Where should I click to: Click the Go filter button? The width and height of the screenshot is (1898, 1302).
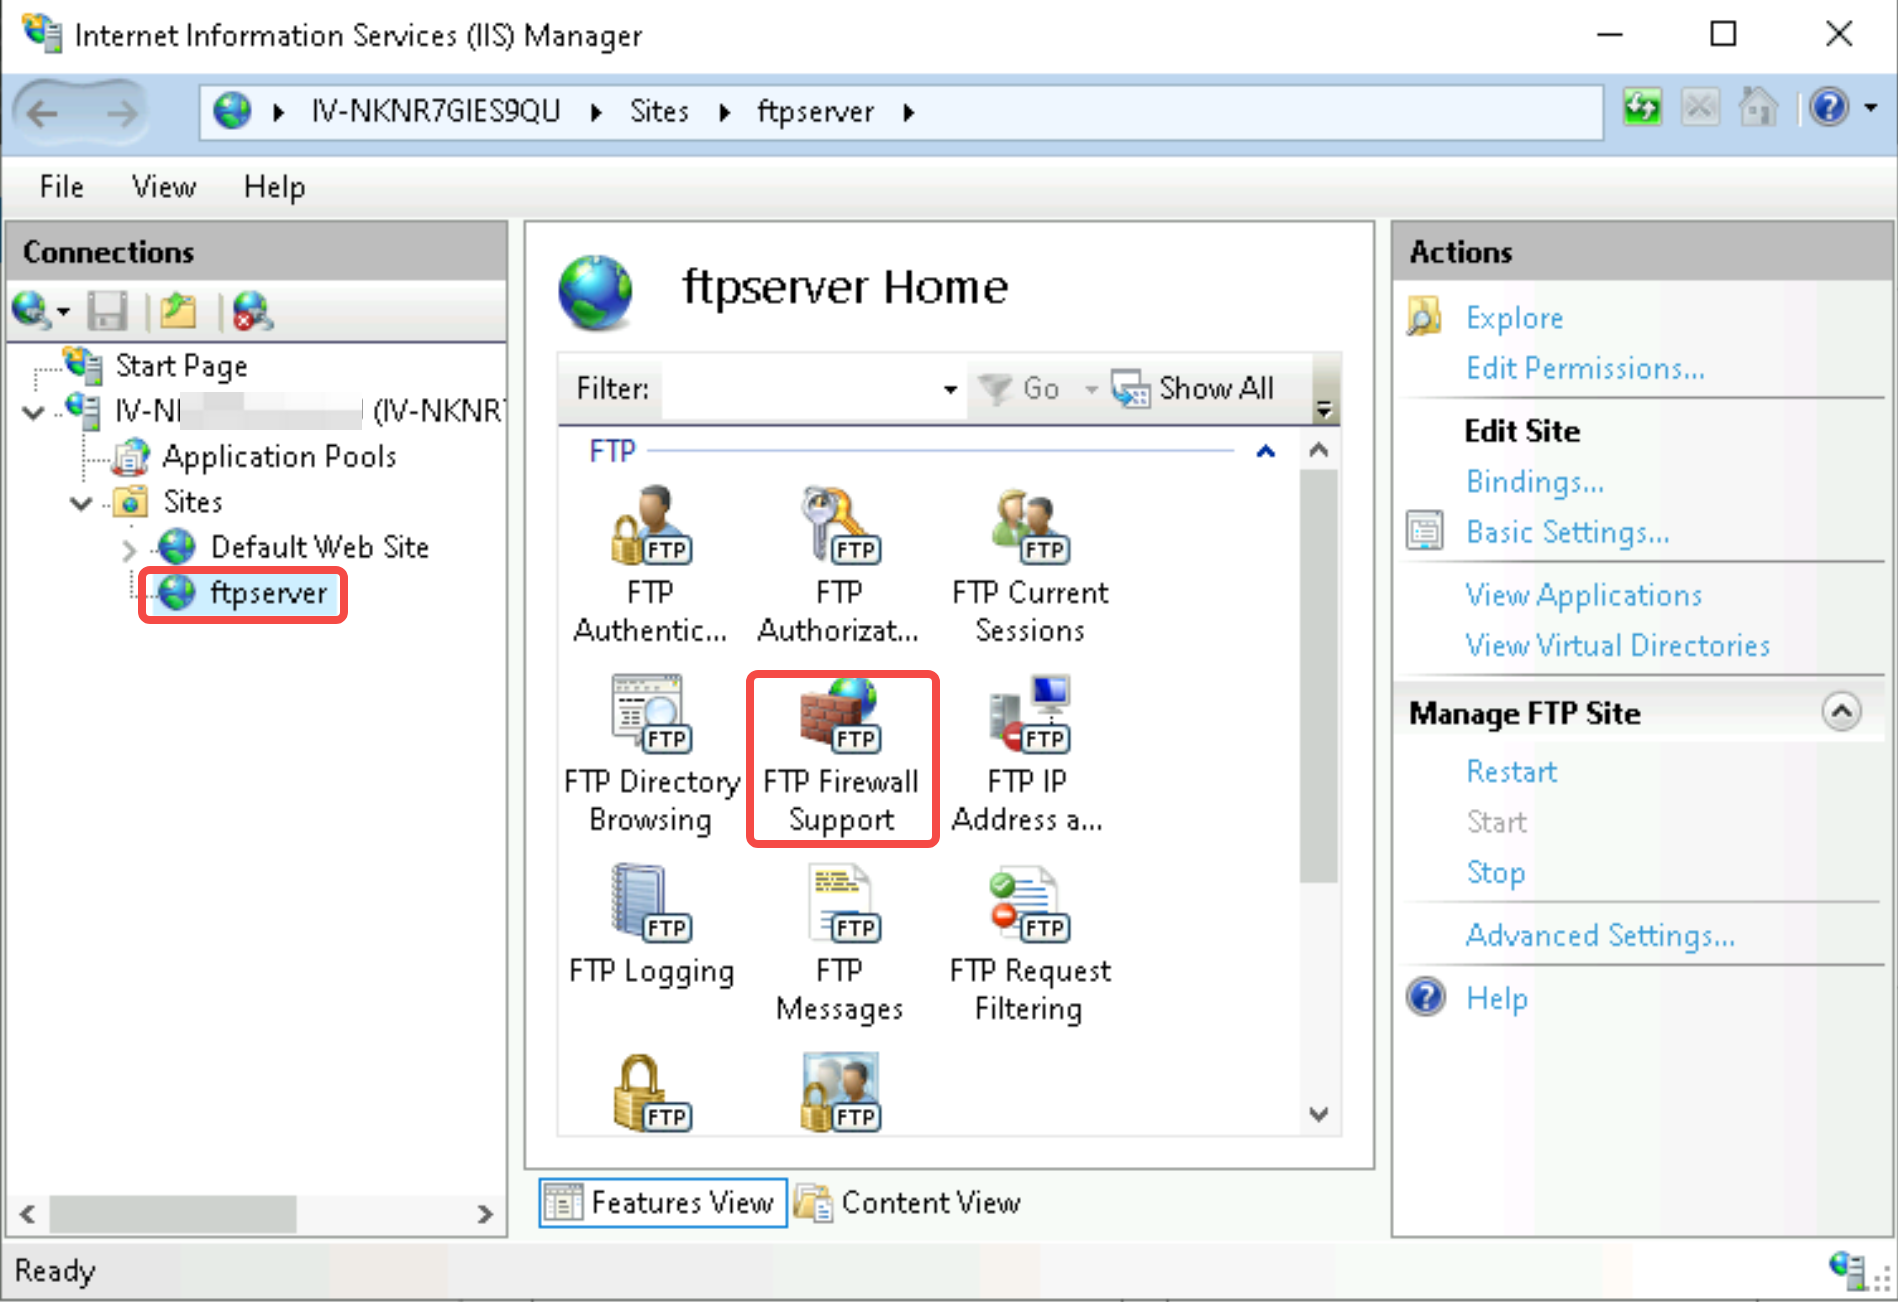(1018, 389)
